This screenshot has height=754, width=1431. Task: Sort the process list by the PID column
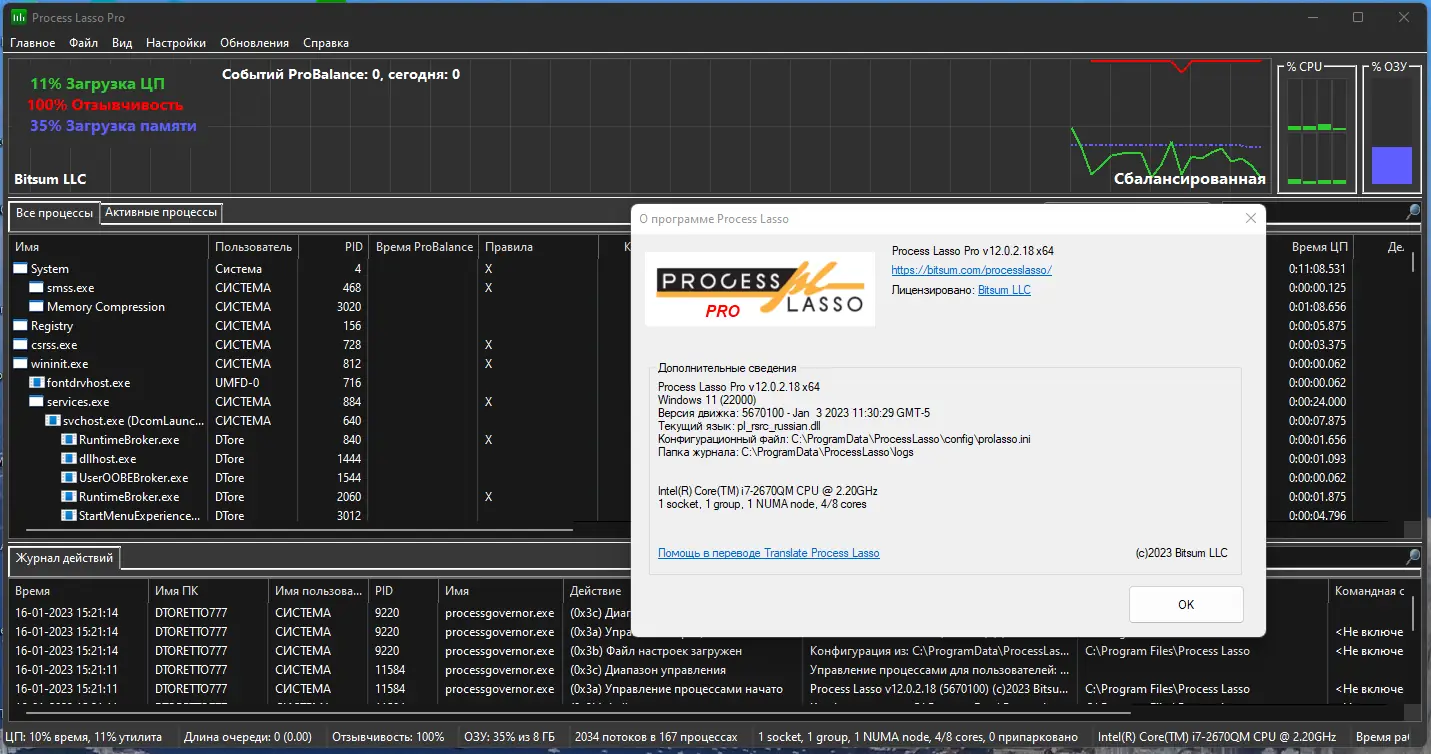click(x=333, y=247)
